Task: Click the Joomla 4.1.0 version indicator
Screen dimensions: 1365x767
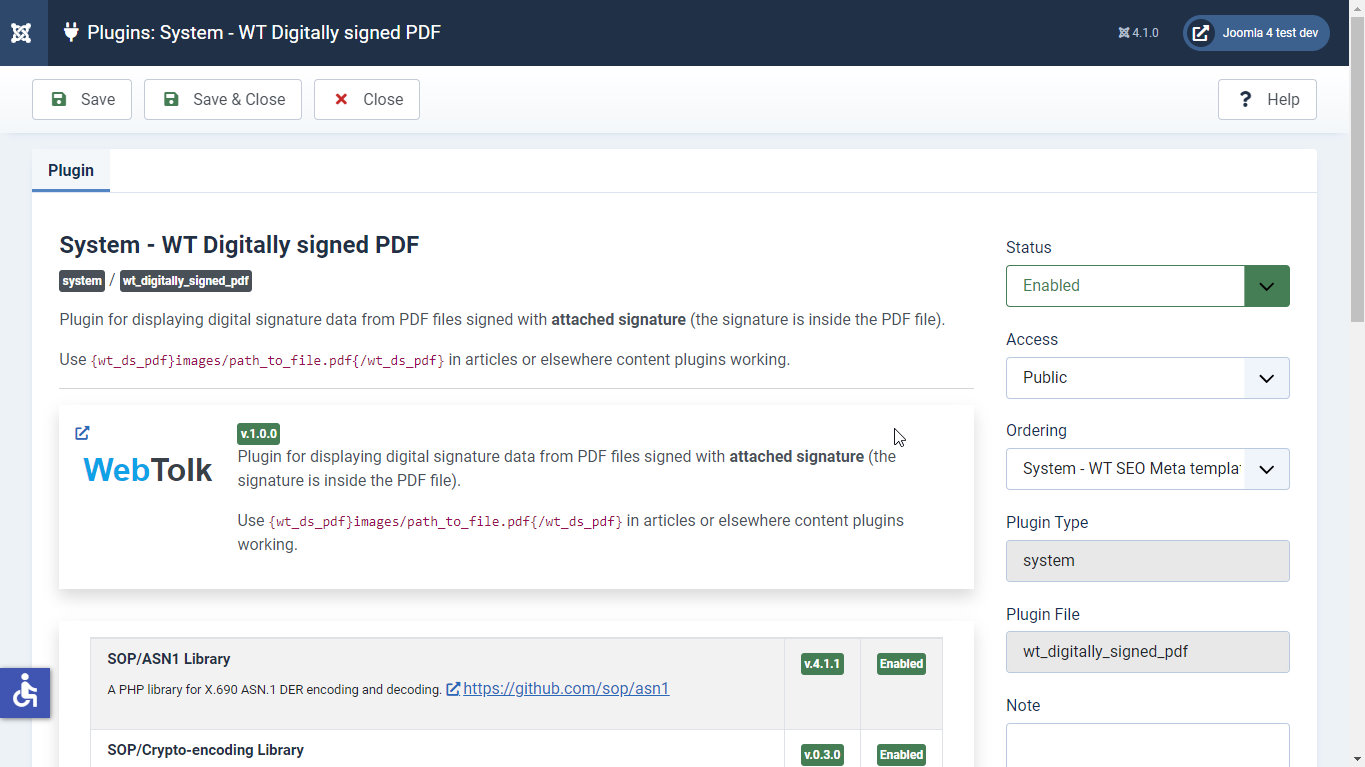Action: click(1138, 33)
